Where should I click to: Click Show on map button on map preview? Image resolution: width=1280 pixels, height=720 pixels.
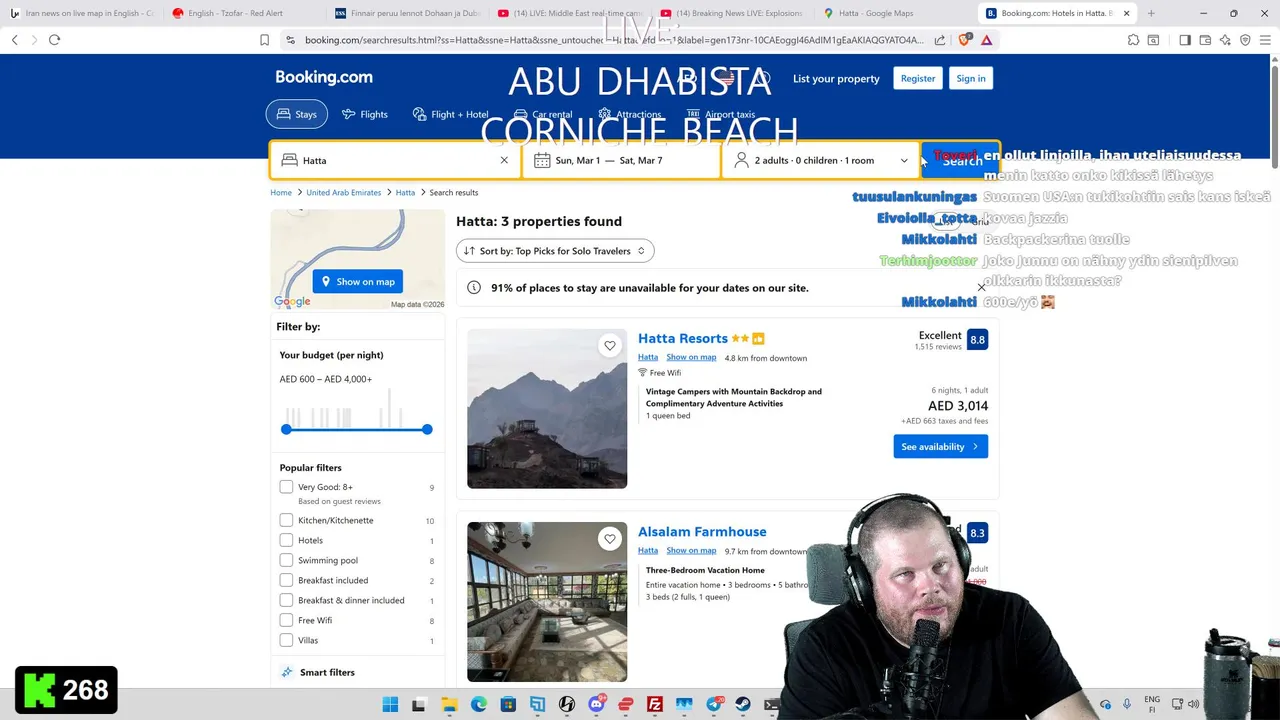[x=358, y=281]
